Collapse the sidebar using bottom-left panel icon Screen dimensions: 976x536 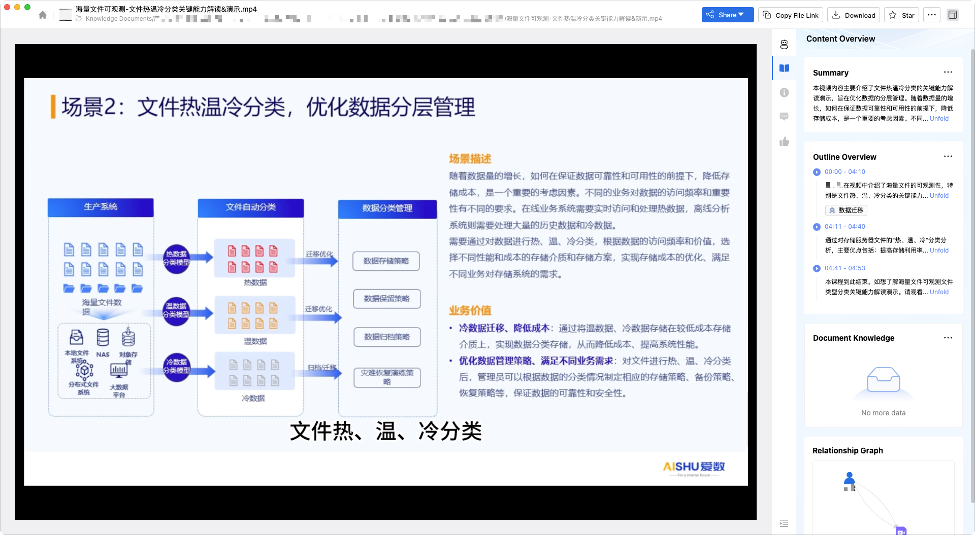784,523
